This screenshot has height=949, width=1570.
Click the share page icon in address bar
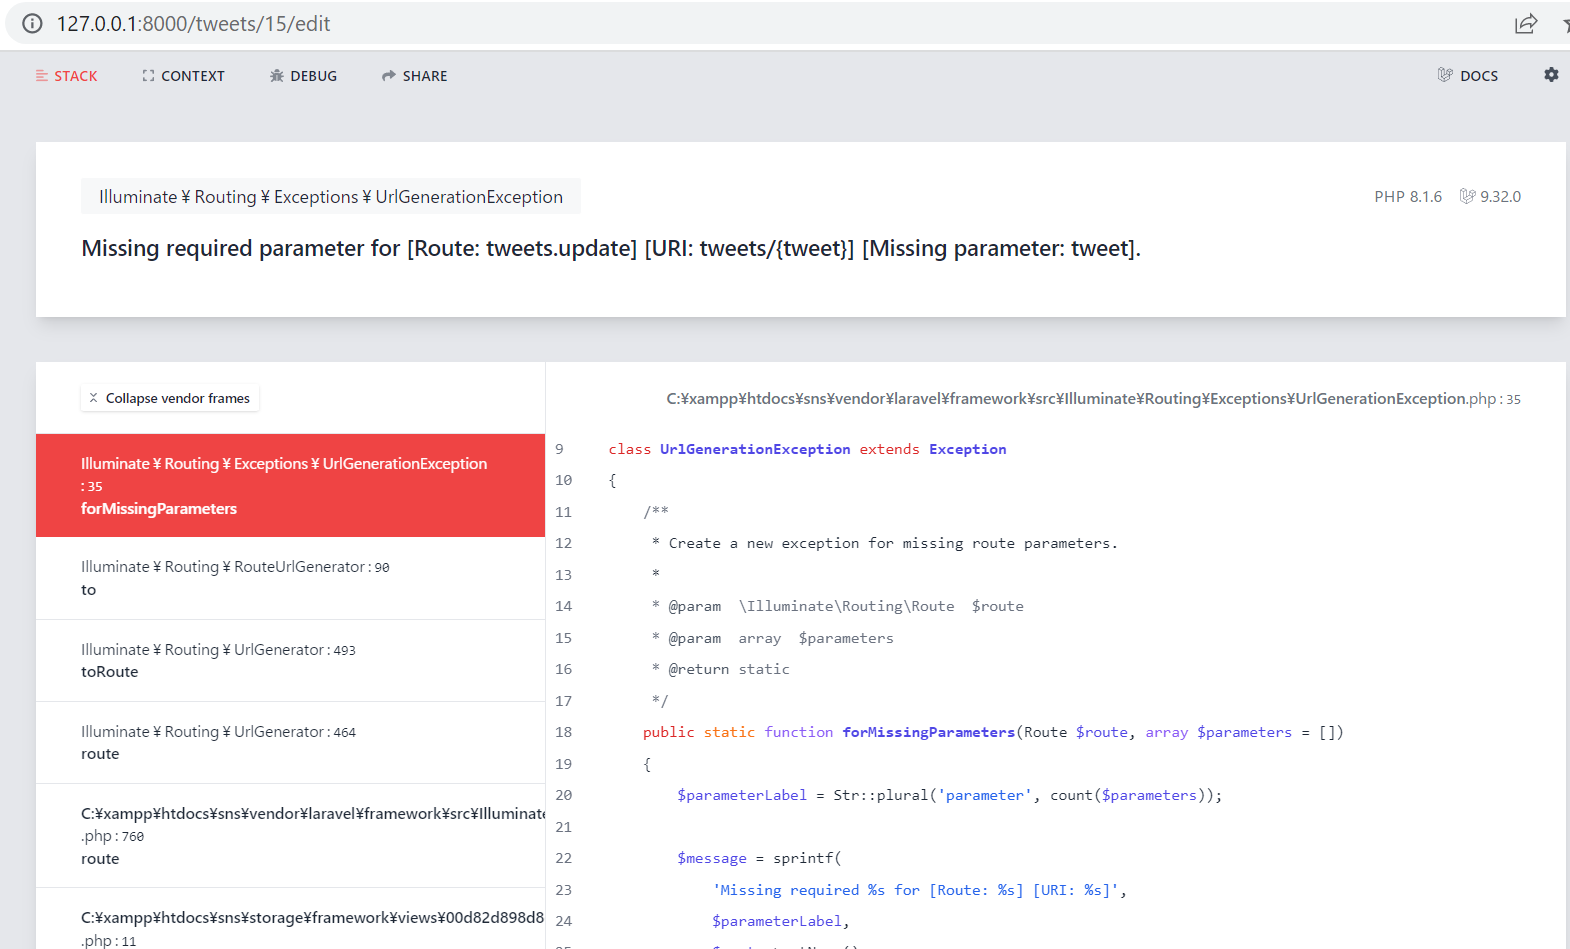[x=1525, y=24]
